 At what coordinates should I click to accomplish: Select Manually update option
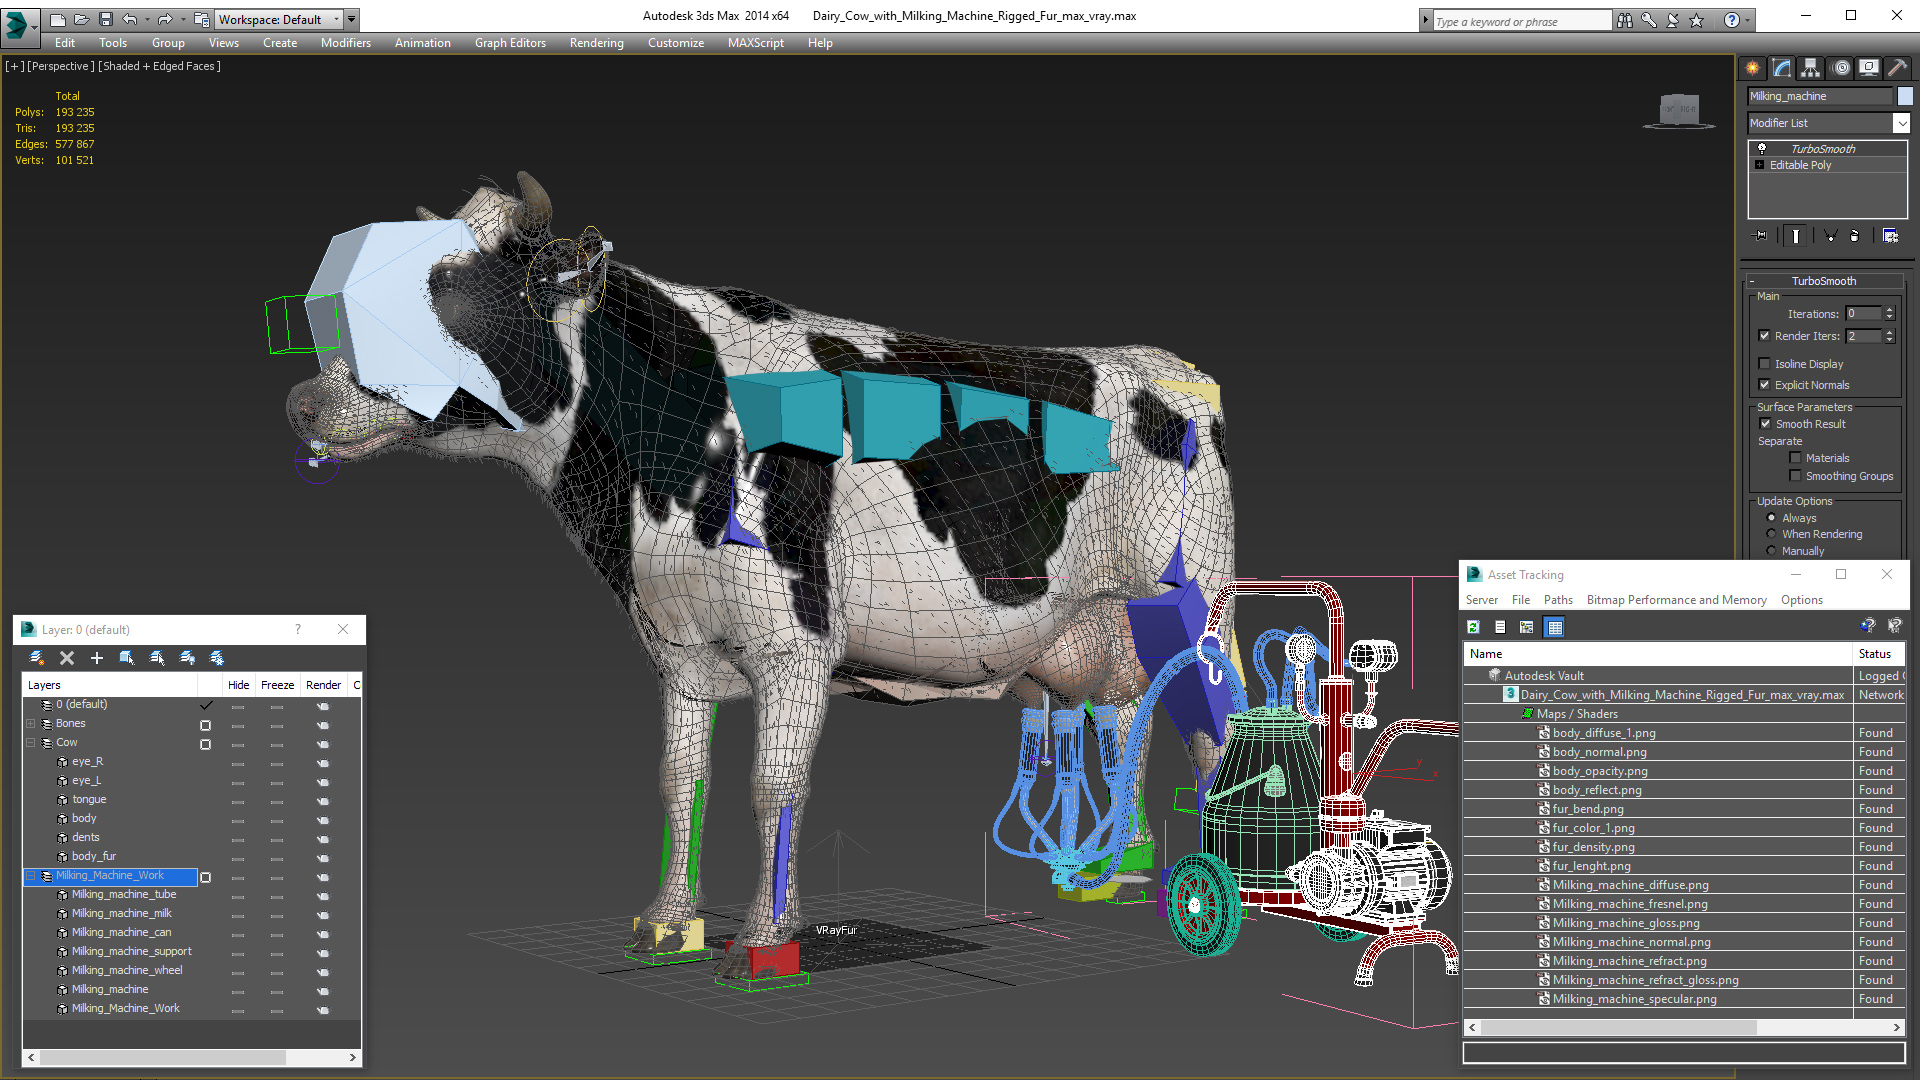click(1772, 551)
